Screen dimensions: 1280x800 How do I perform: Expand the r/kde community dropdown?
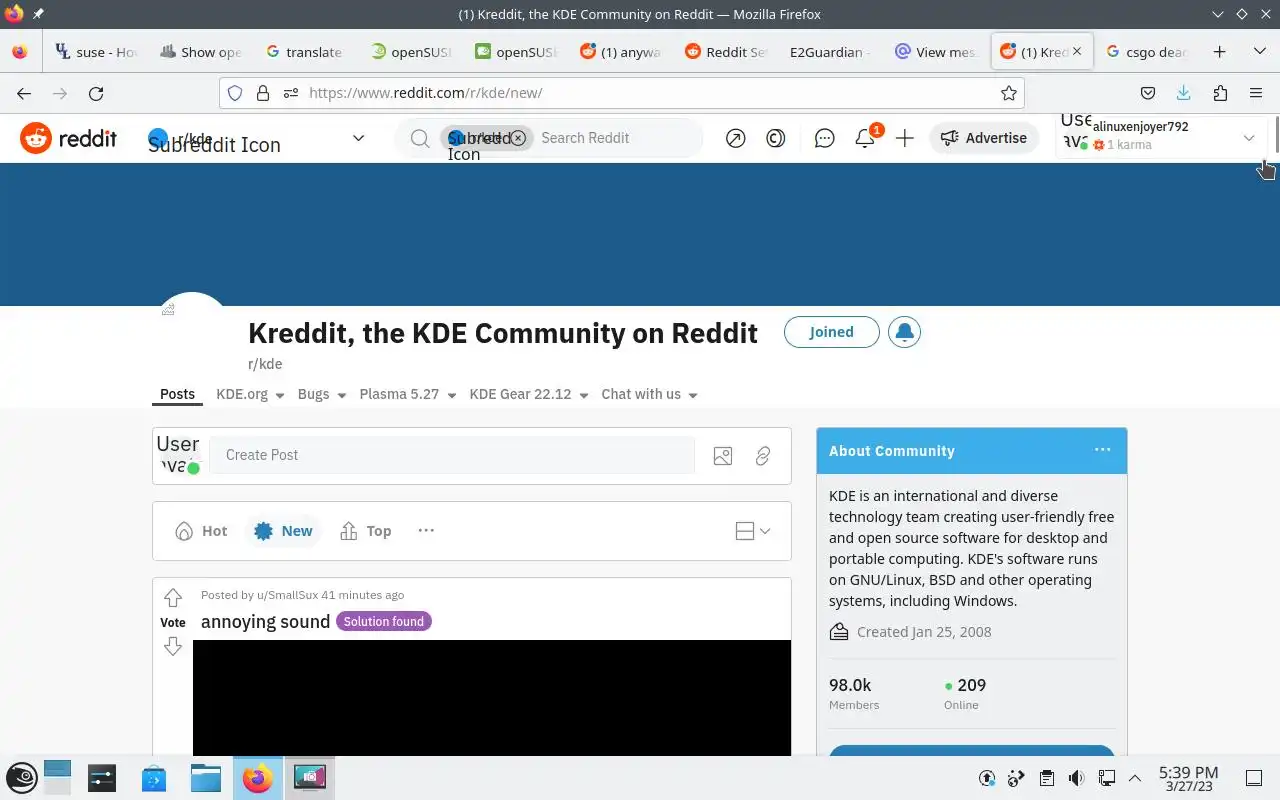(358, 138)
